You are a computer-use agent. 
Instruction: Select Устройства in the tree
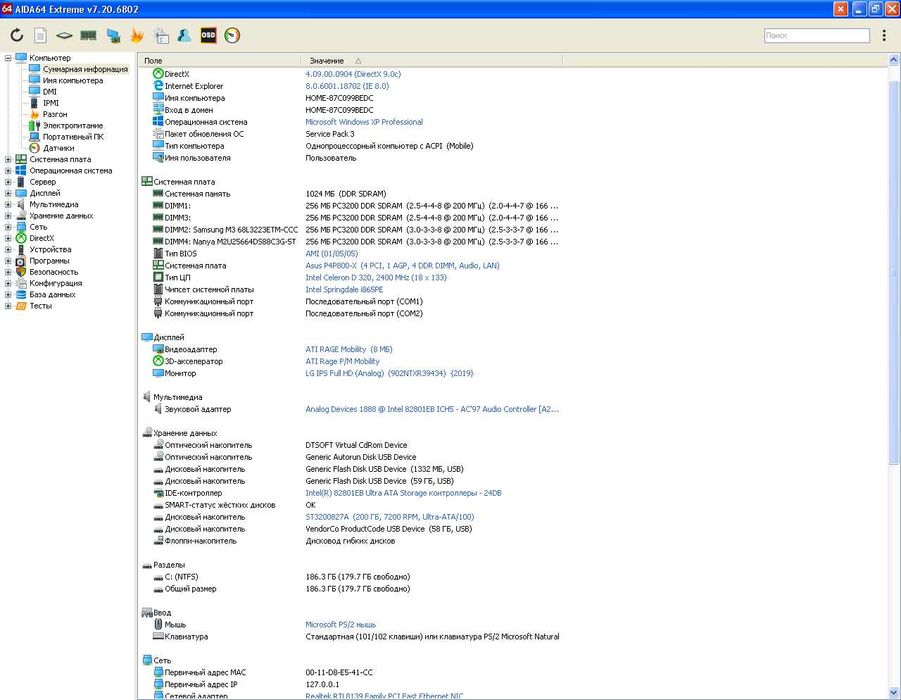pyautogui.click(x=51, y=249)
